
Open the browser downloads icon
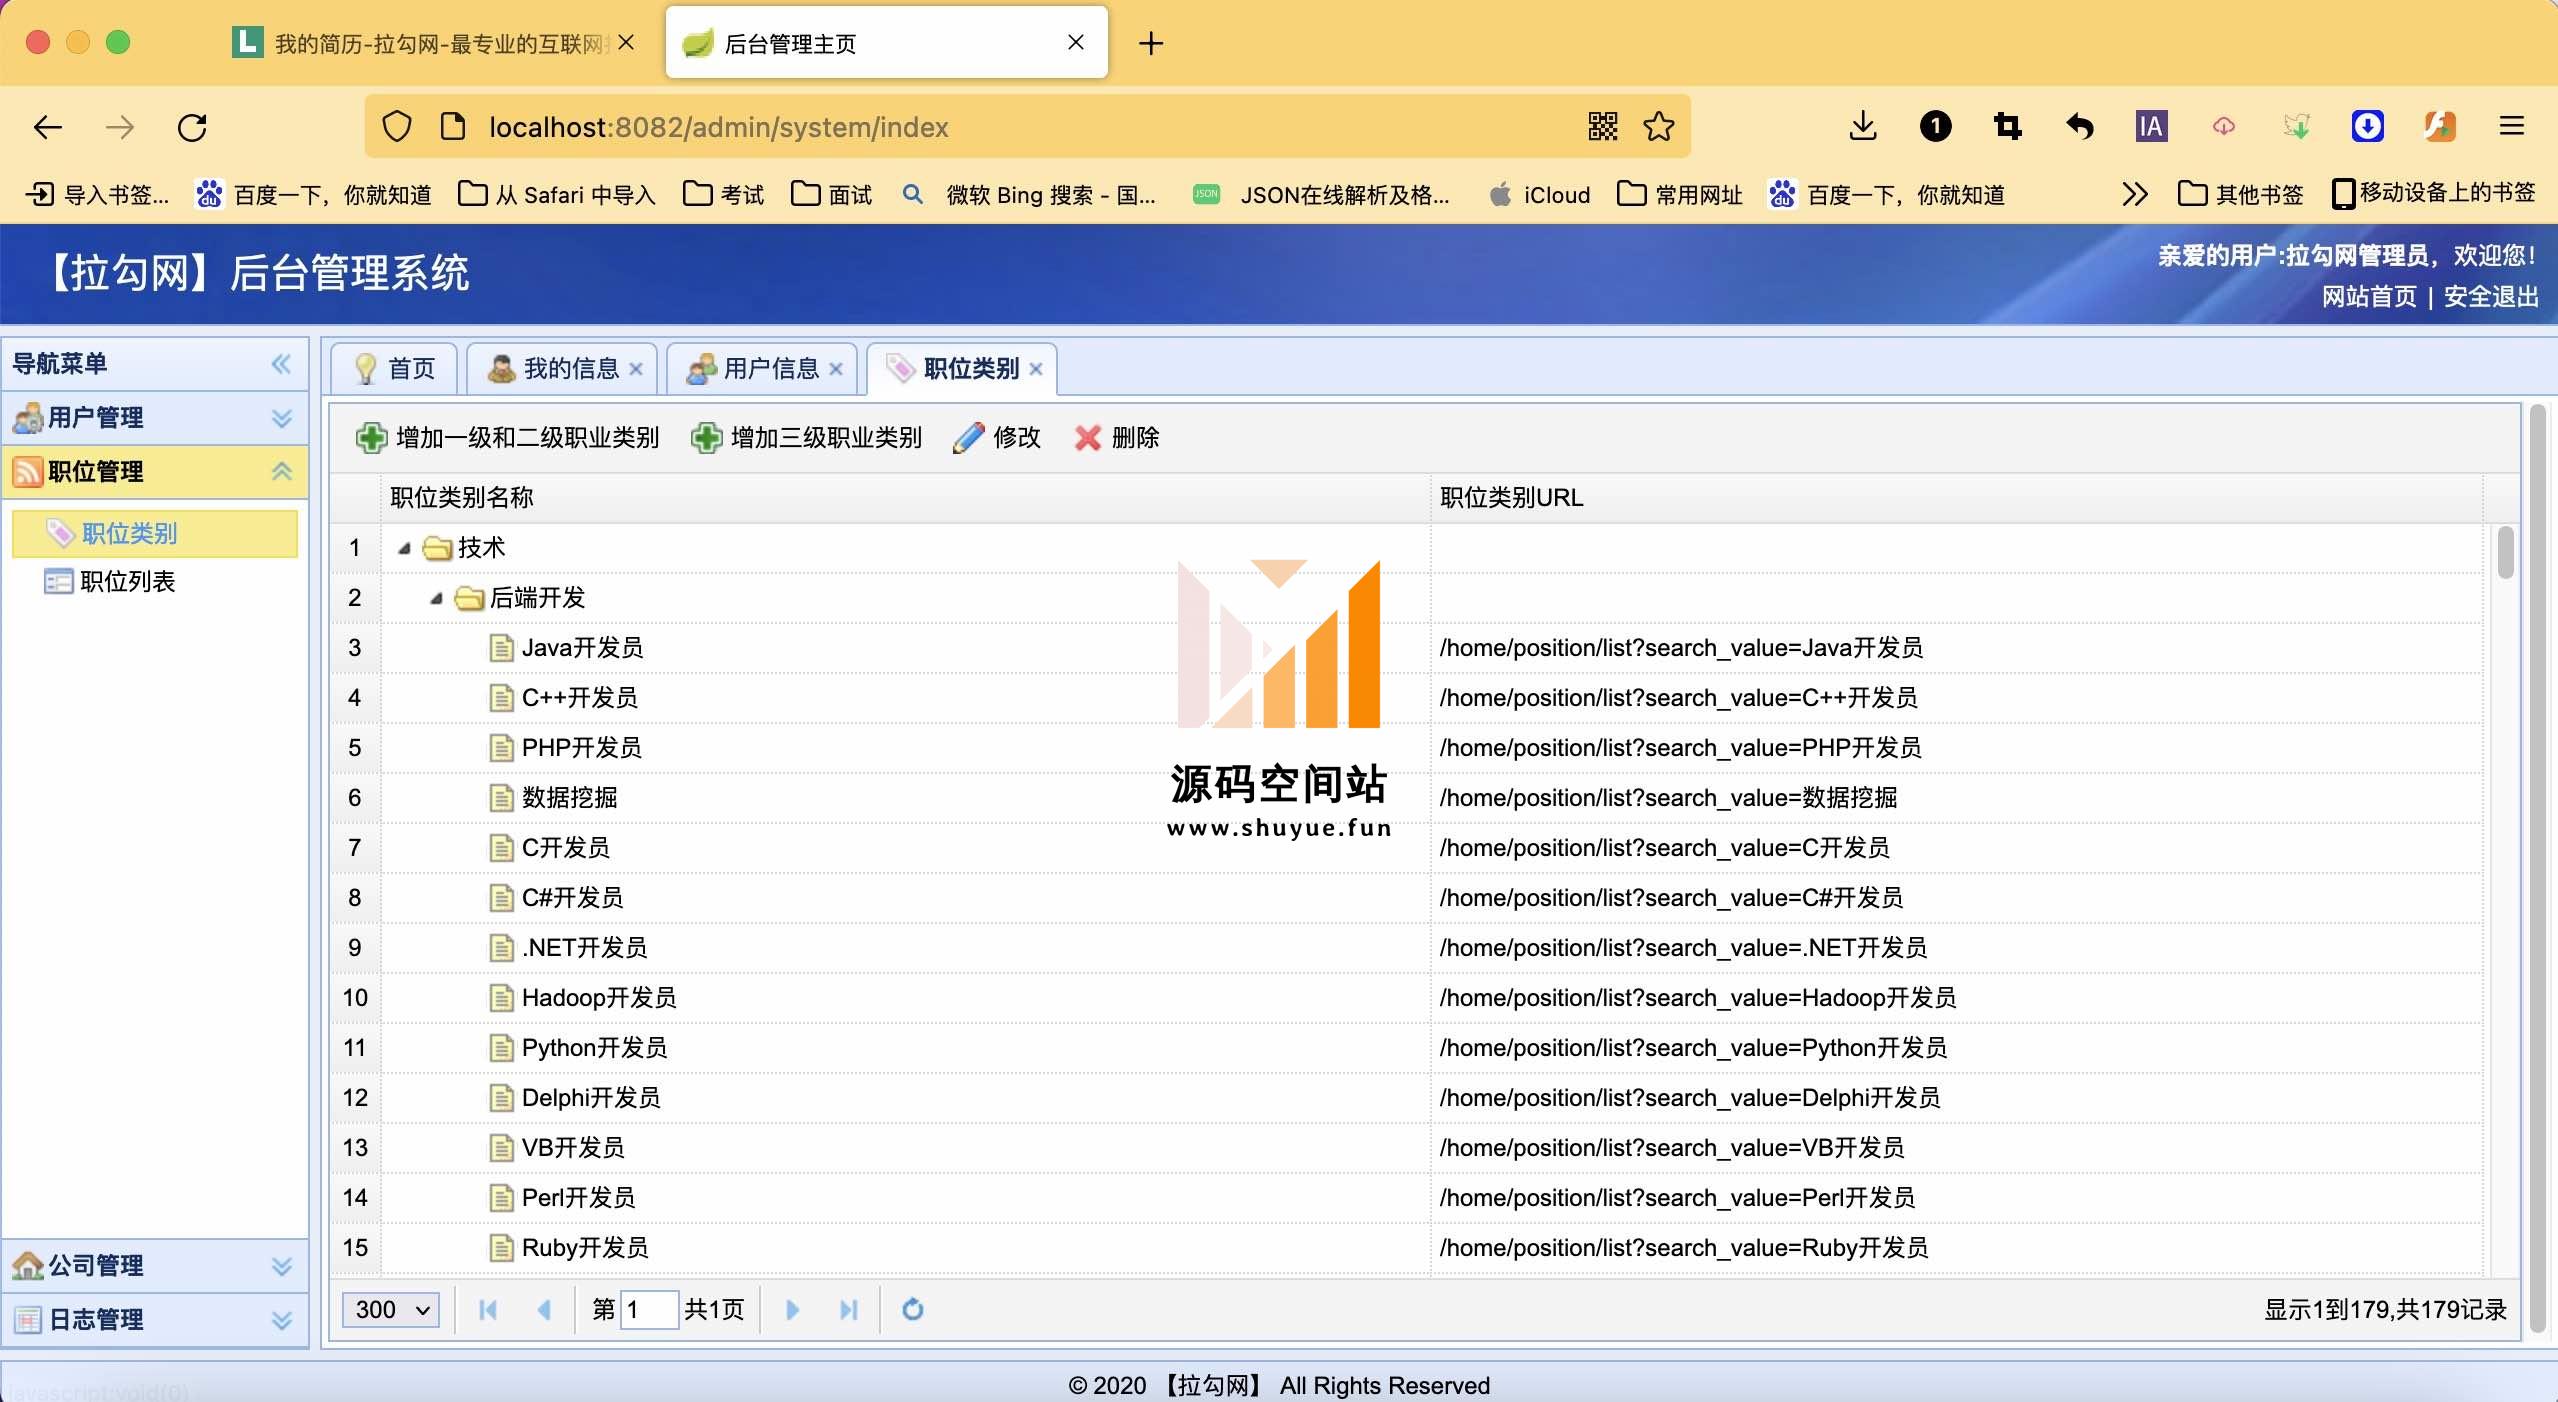[1862, 126]
